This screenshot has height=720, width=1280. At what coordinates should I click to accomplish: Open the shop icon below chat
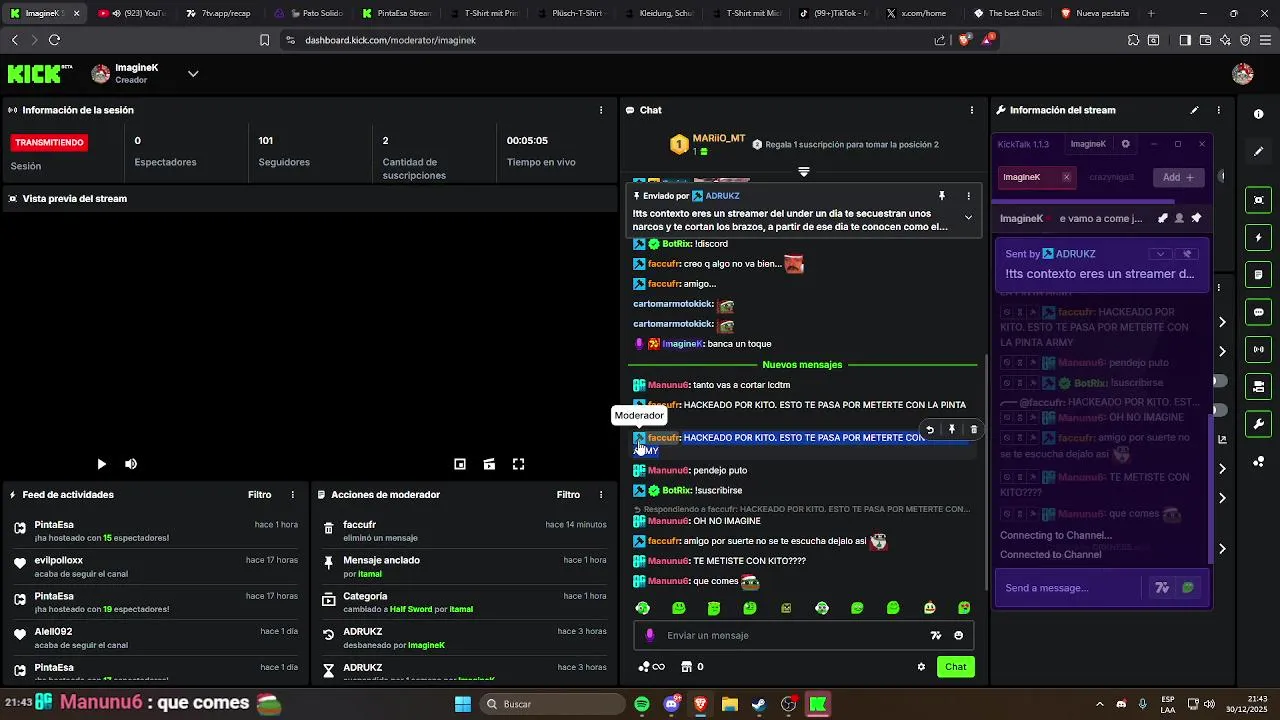(692, 667)
